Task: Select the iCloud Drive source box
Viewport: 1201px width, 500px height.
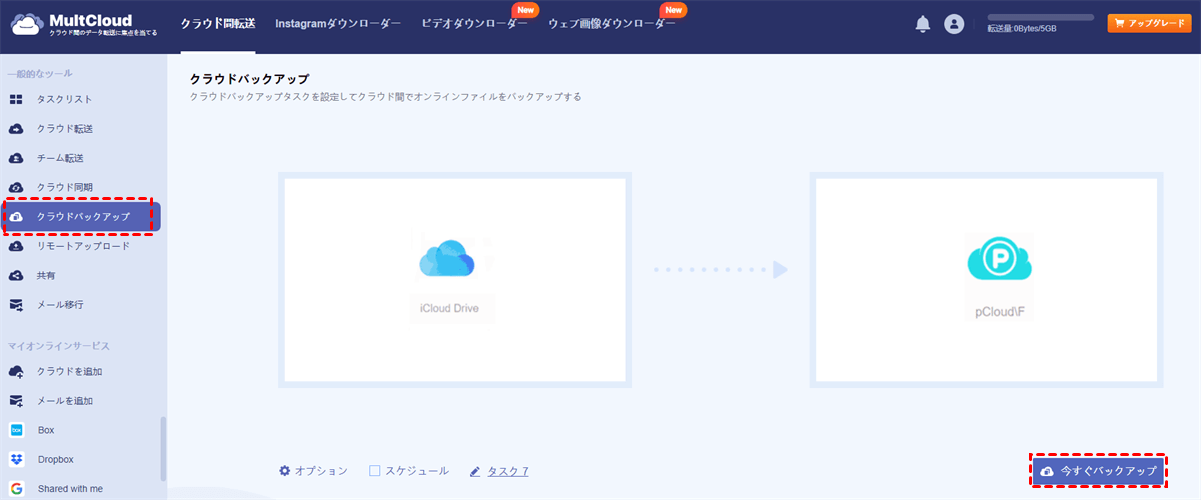Action: (455, 280)
